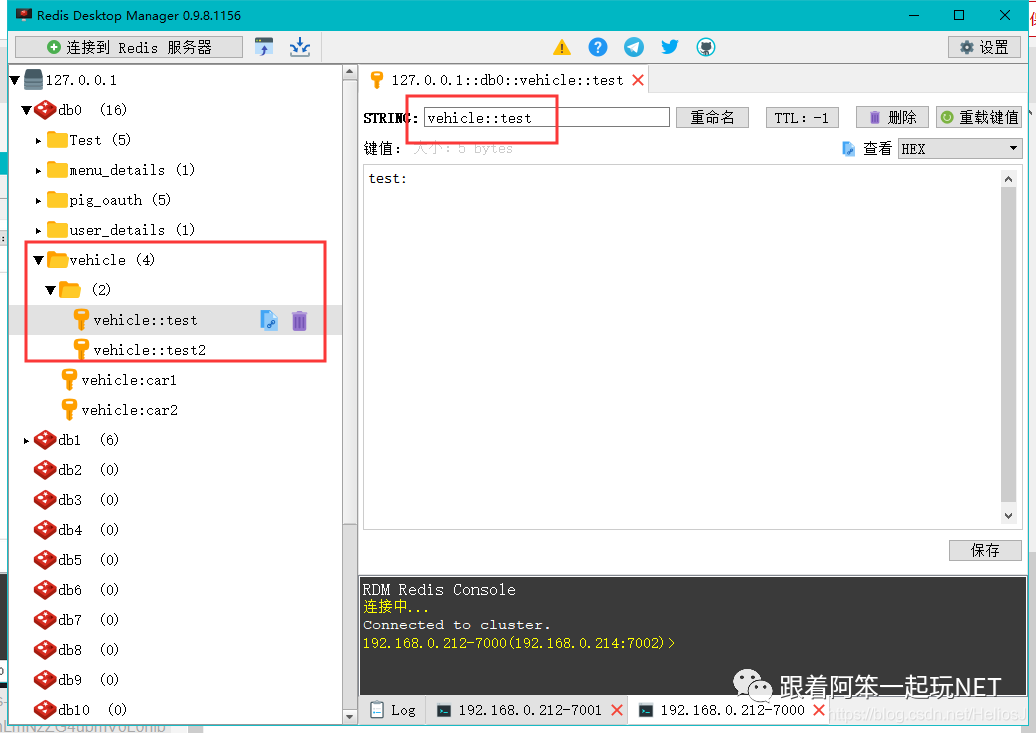
Task: Click the gear Settings button
Action: click(x=984, y=47)
